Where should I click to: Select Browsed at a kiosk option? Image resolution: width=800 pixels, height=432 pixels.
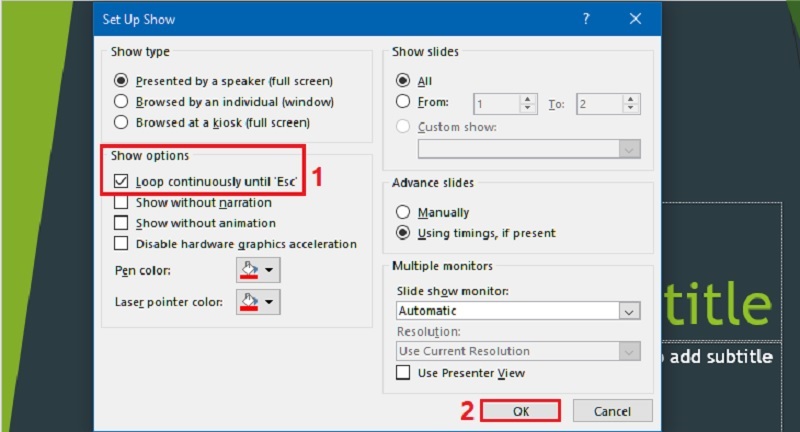[122, 122]
